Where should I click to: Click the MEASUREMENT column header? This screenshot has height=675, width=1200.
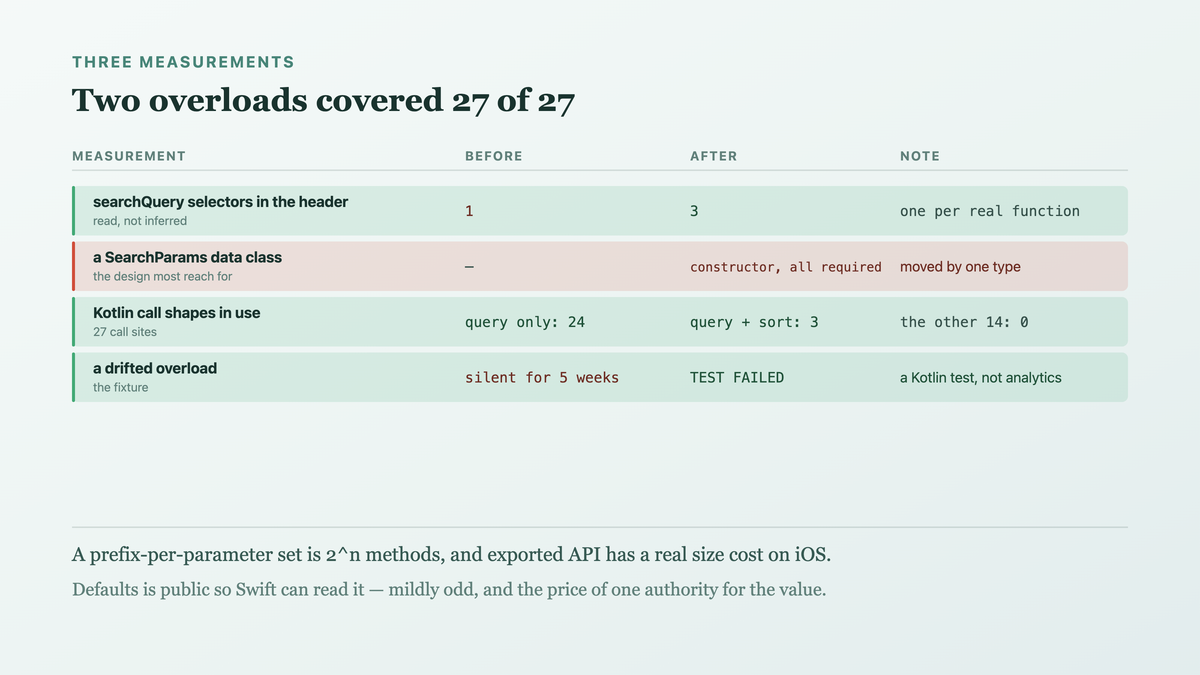click(x=129, y=156)
